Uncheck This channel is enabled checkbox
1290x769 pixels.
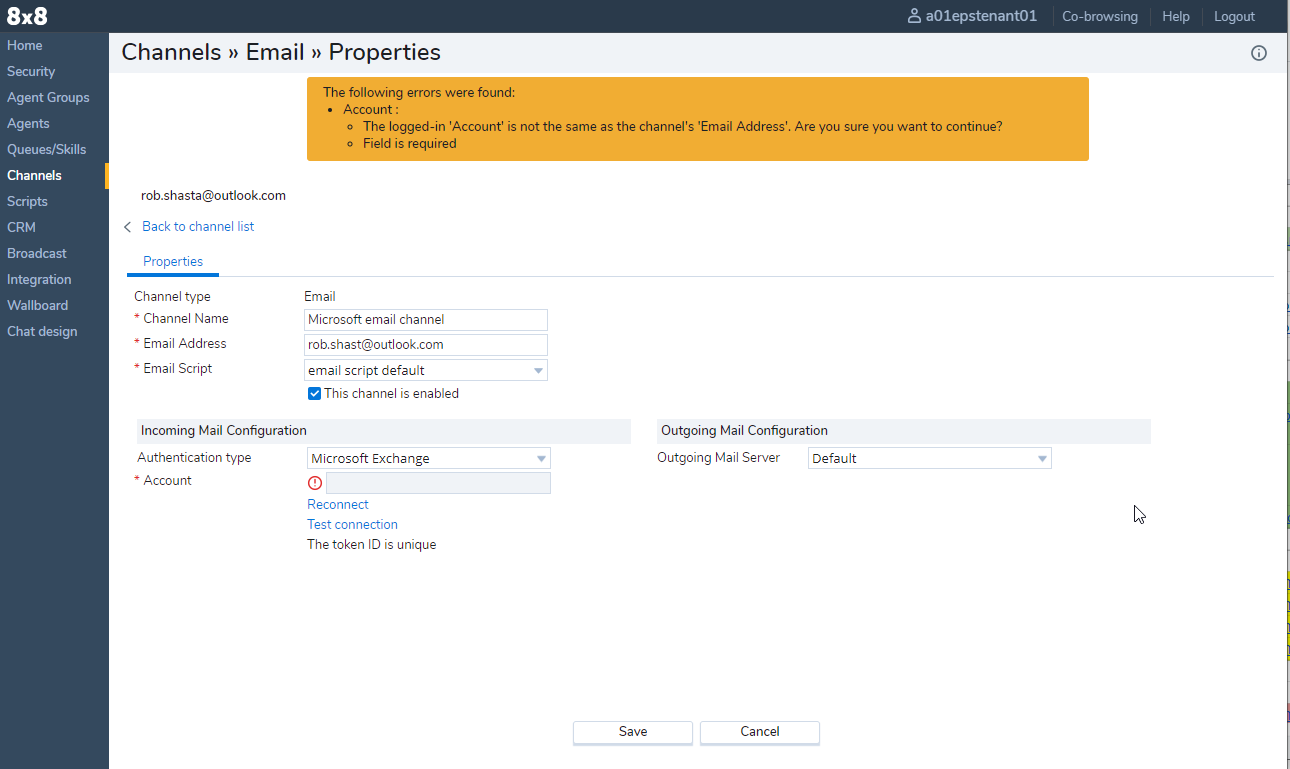[314, 394]
